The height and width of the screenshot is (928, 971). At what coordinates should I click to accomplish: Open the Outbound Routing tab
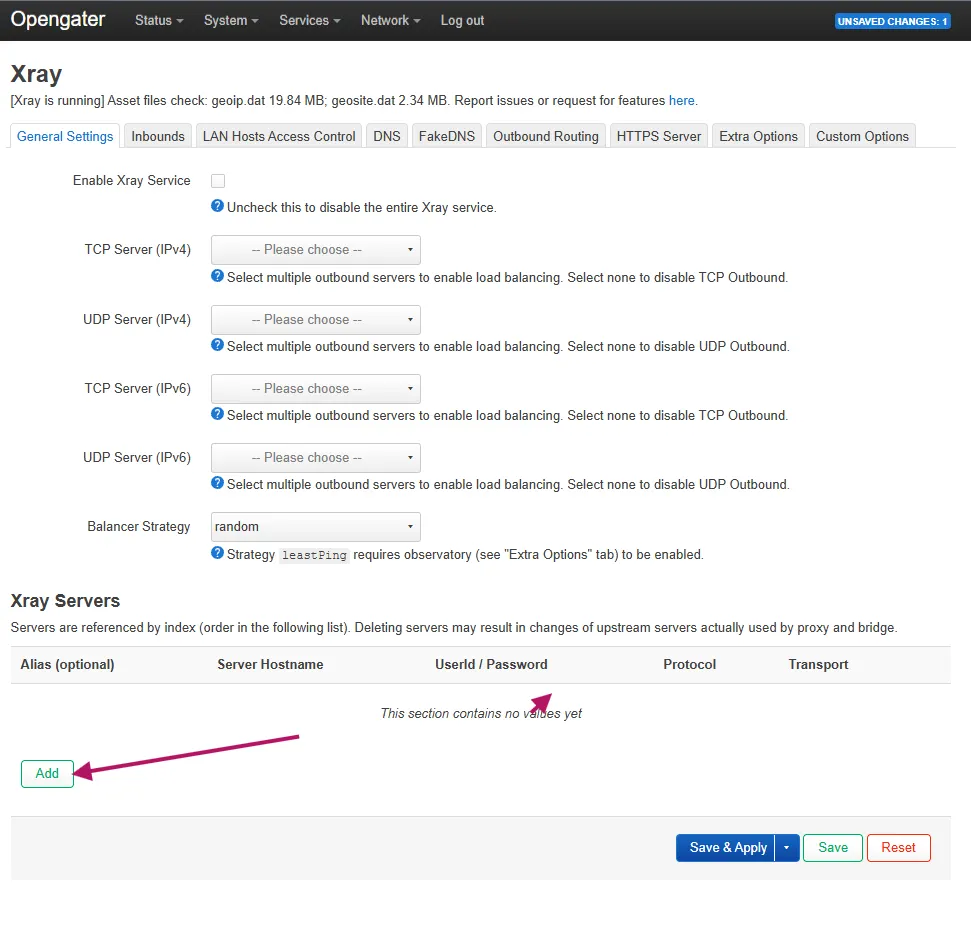(x=546, y=136)
